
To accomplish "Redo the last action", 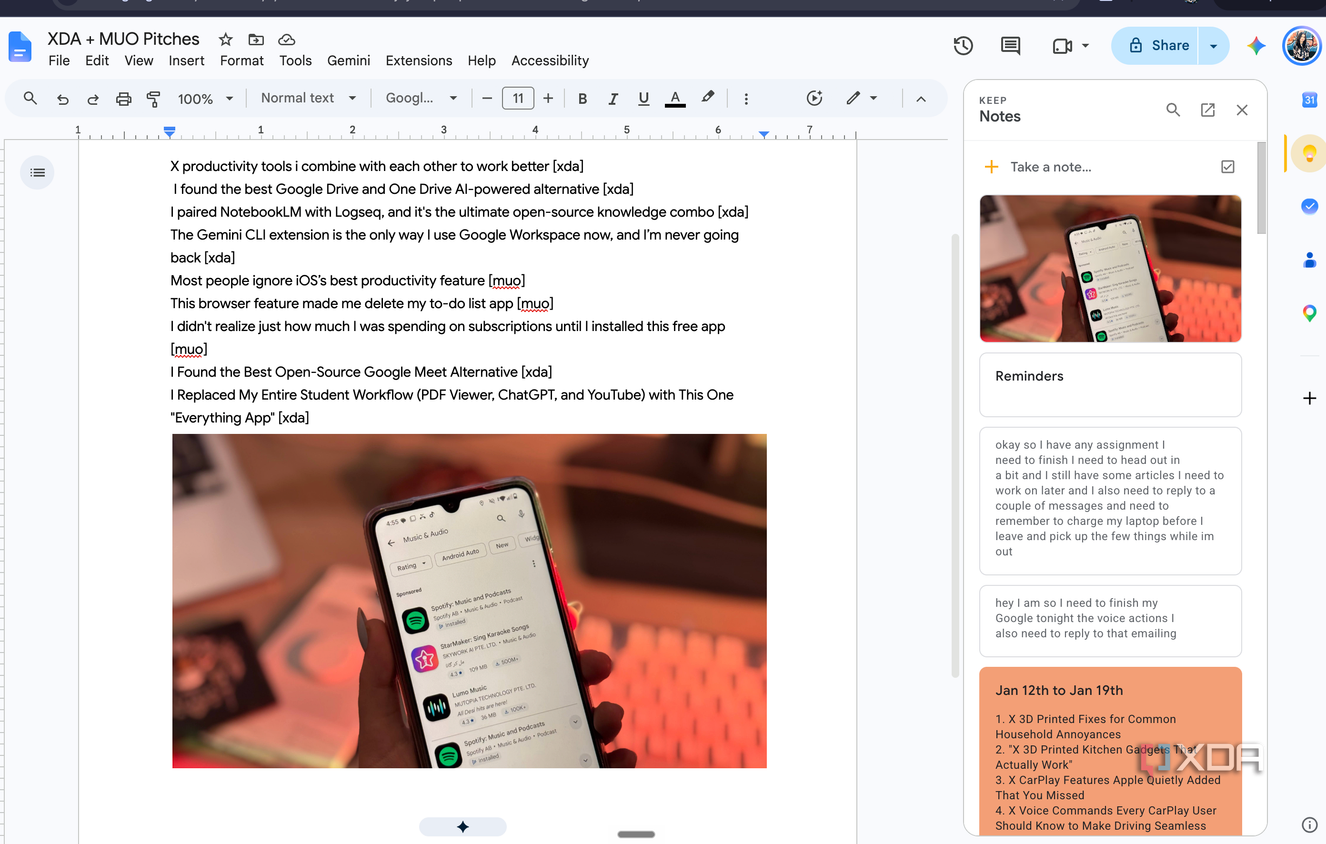I will (x=93, y=99).
